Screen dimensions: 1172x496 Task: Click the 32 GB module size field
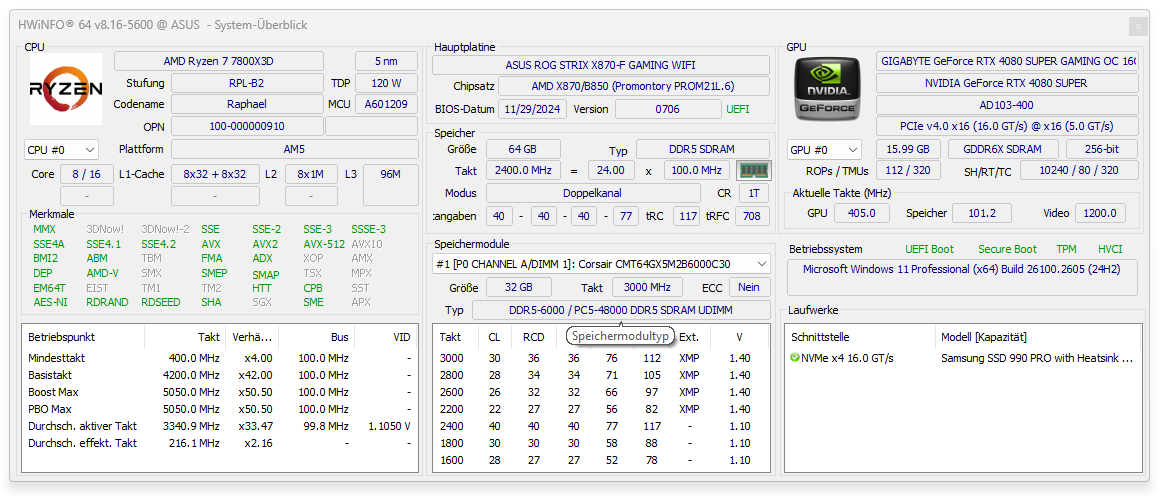click(519, 287)
